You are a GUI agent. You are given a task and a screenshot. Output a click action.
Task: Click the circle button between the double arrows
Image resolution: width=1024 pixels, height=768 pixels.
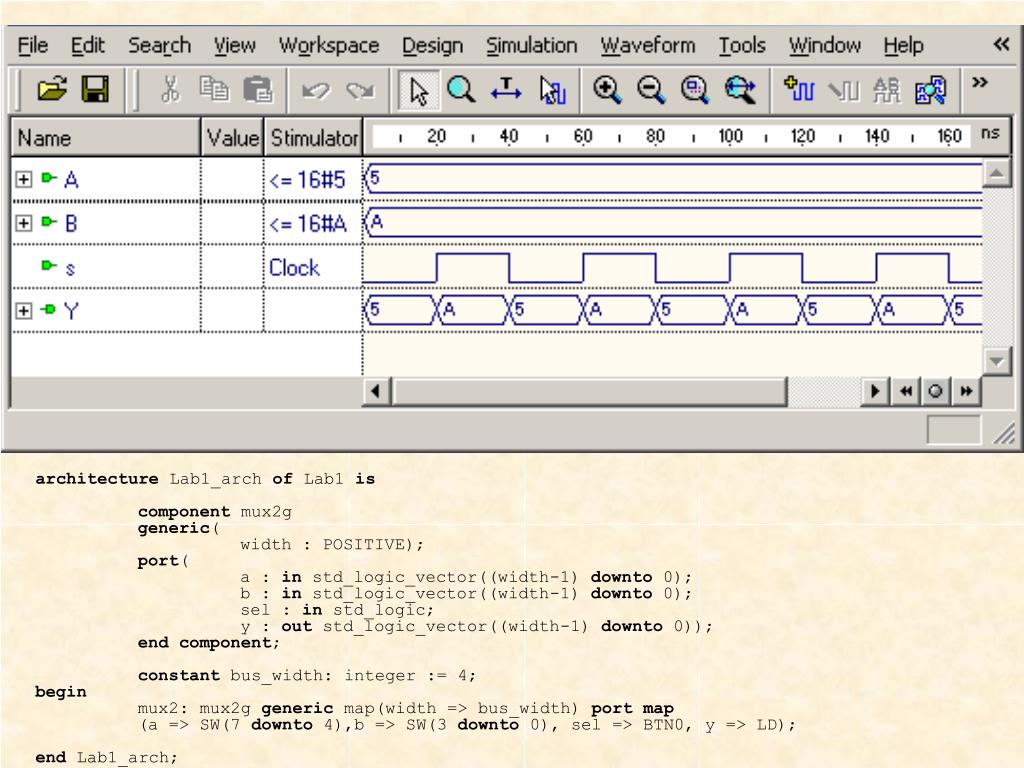coord(935,391)
